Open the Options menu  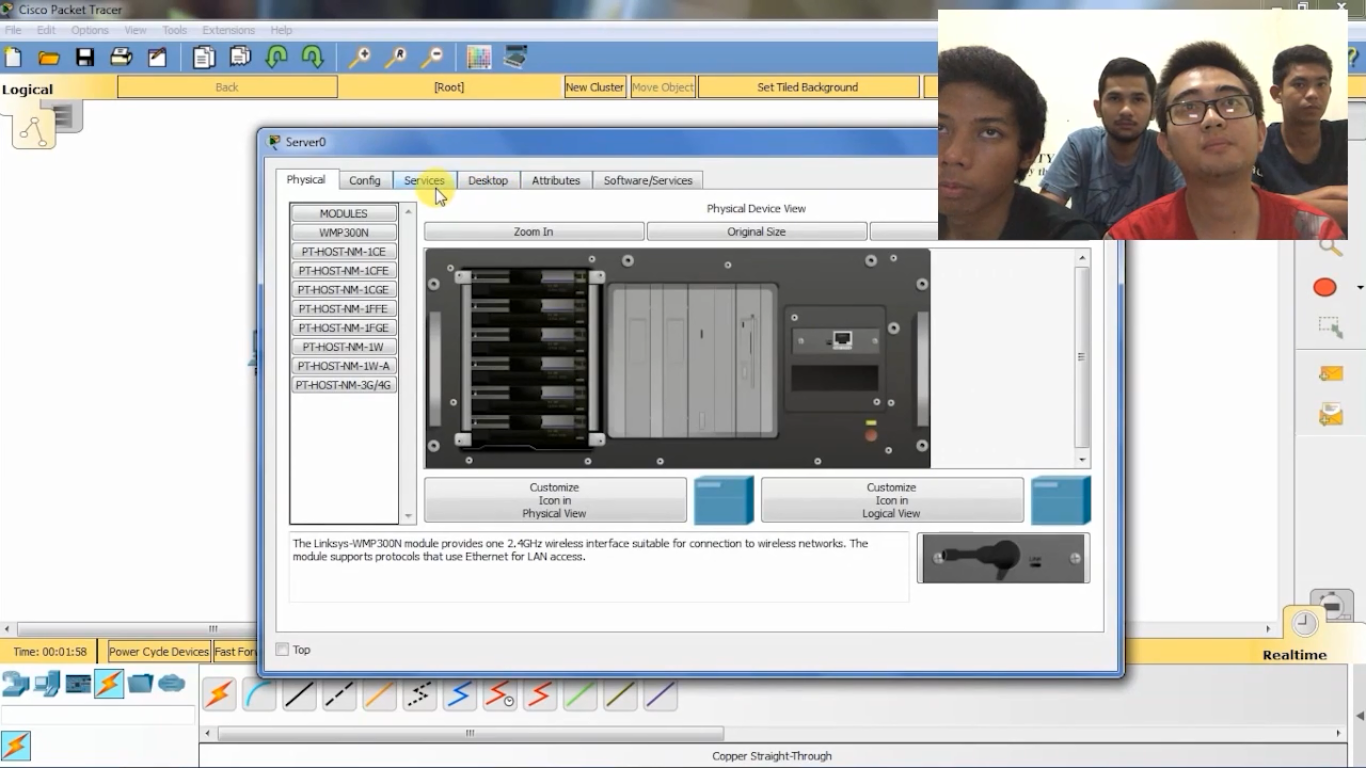pos(90,30)
